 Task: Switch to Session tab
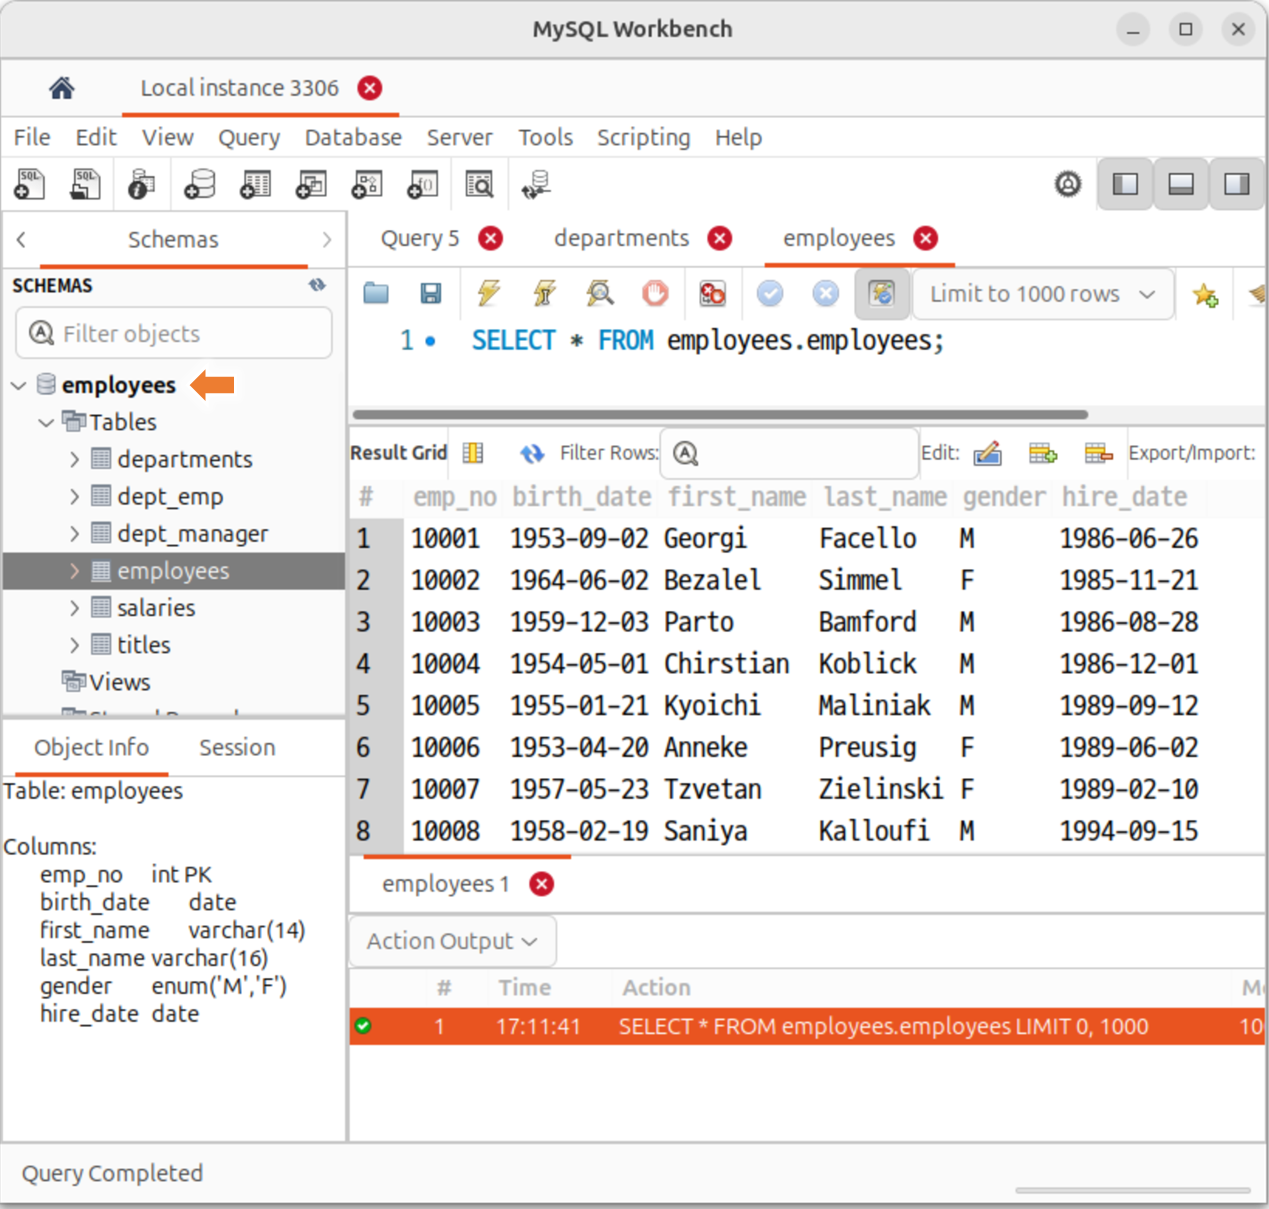237,747
